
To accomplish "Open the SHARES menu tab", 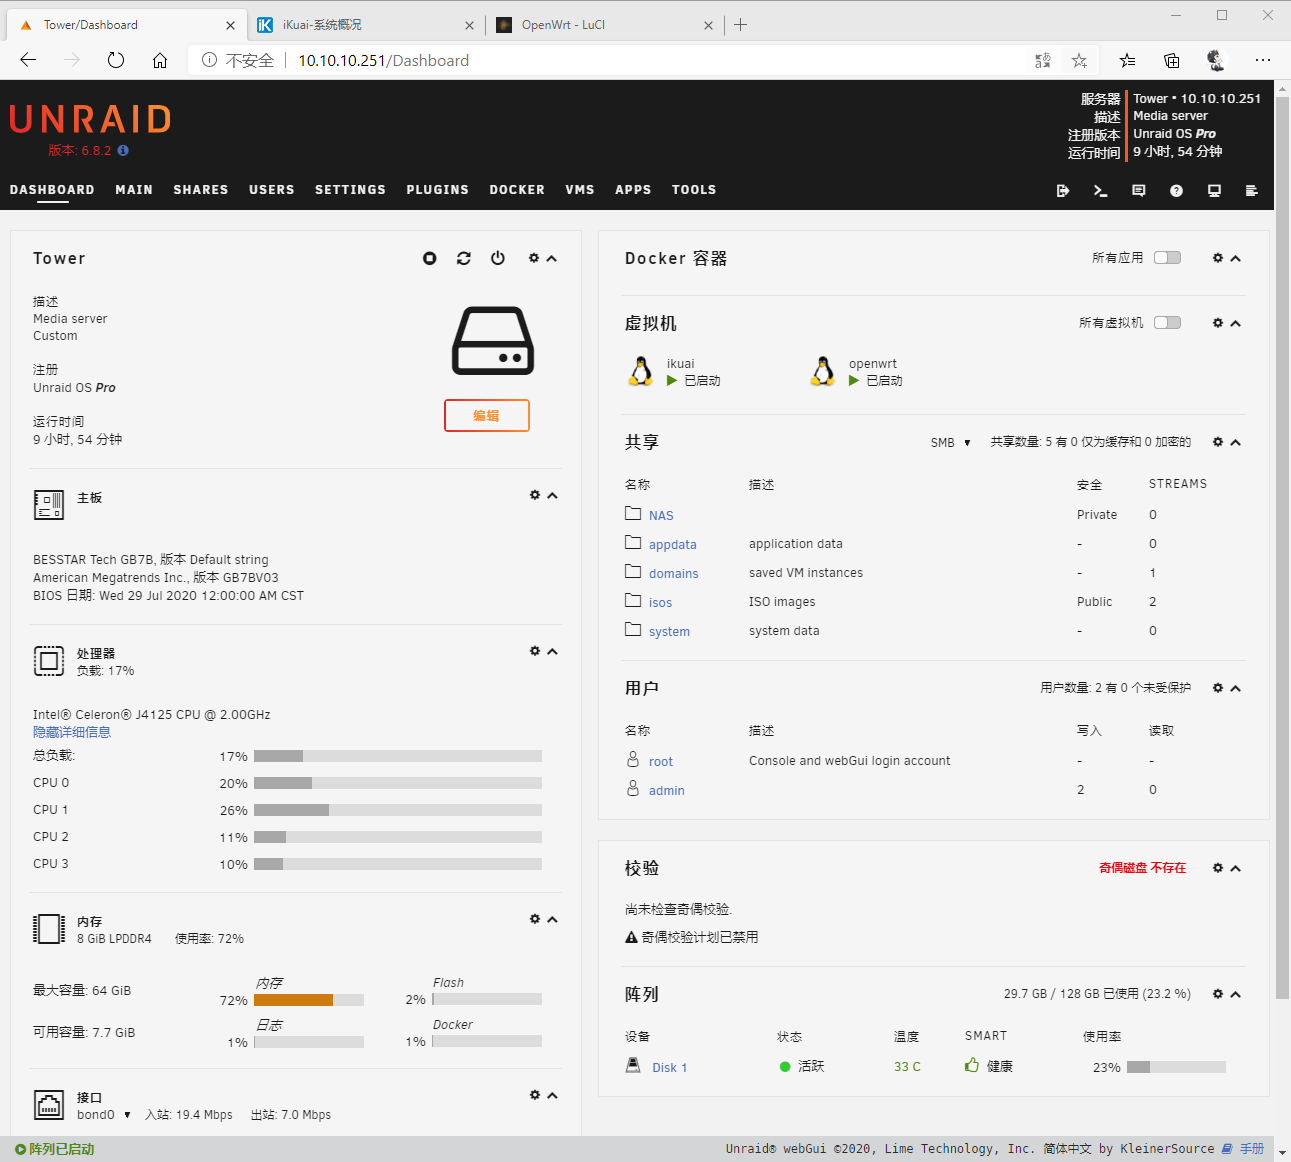I will click(201, 190).
